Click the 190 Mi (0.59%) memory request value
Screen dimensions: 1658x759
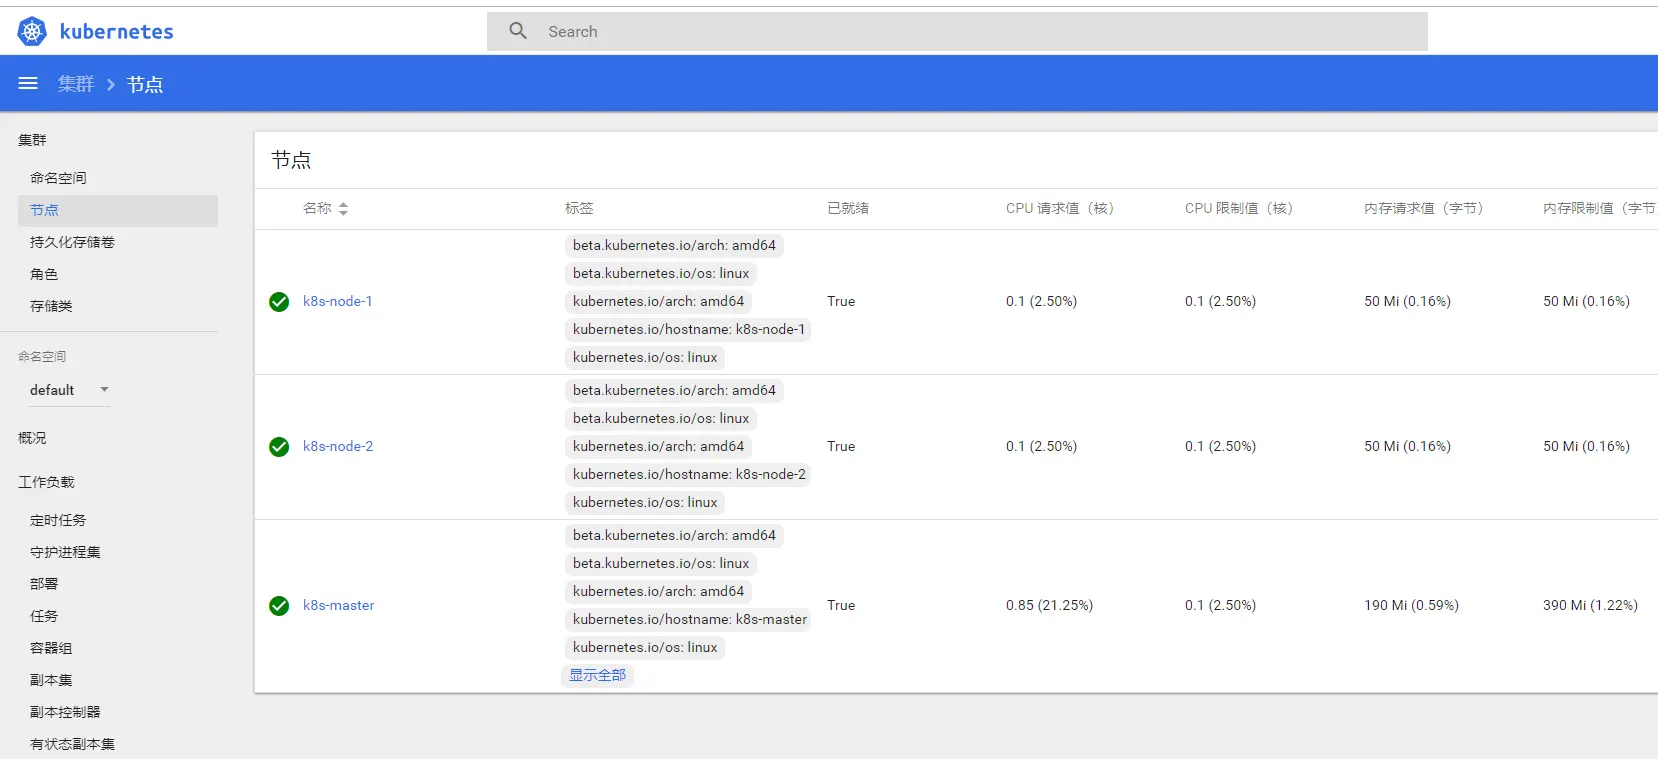click(x=1411, y=605)
